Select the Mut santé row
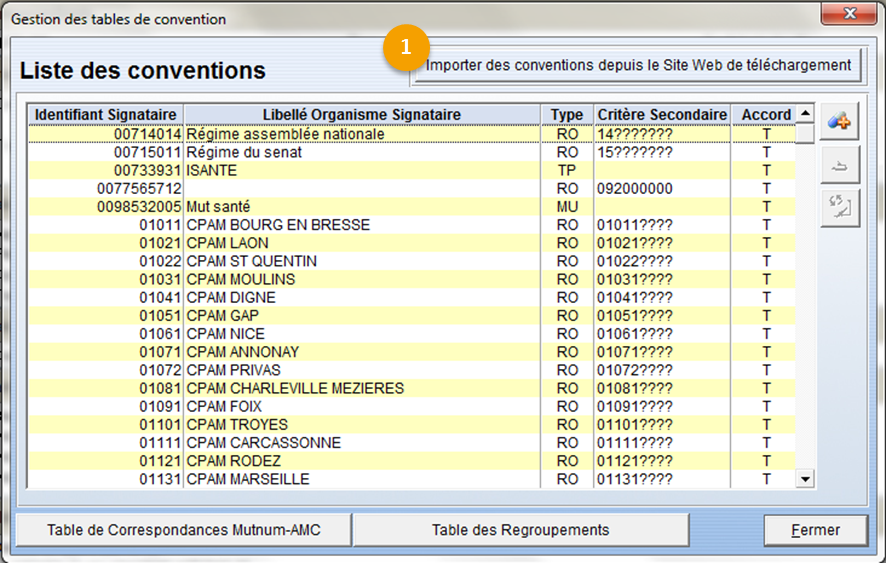Image resolution: width=886 pixels, height=563 pixels. pos(412,206)
